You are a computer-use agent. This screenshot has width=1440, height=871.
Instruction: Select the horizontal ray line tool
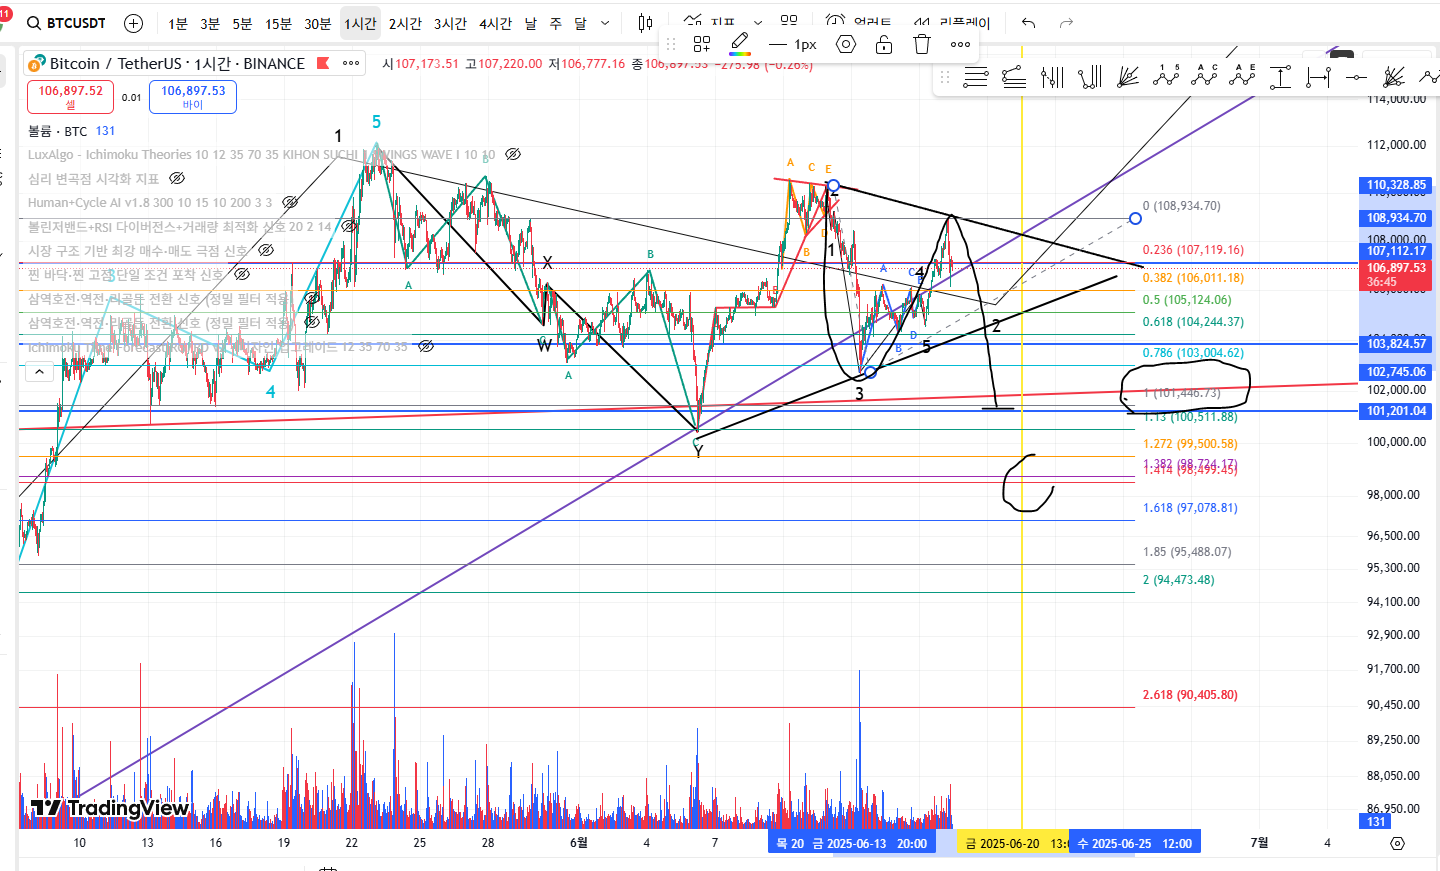1356,77
